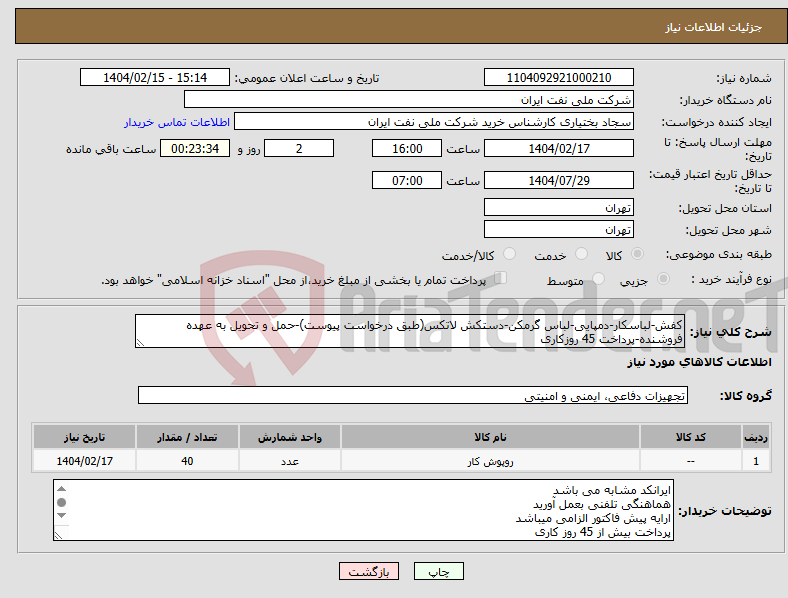The height and width of the screenshot is (598, 788).
Task: Open اطلاعات تماس خریدار link
Action: pyautogui.click(x=177, y=122)
